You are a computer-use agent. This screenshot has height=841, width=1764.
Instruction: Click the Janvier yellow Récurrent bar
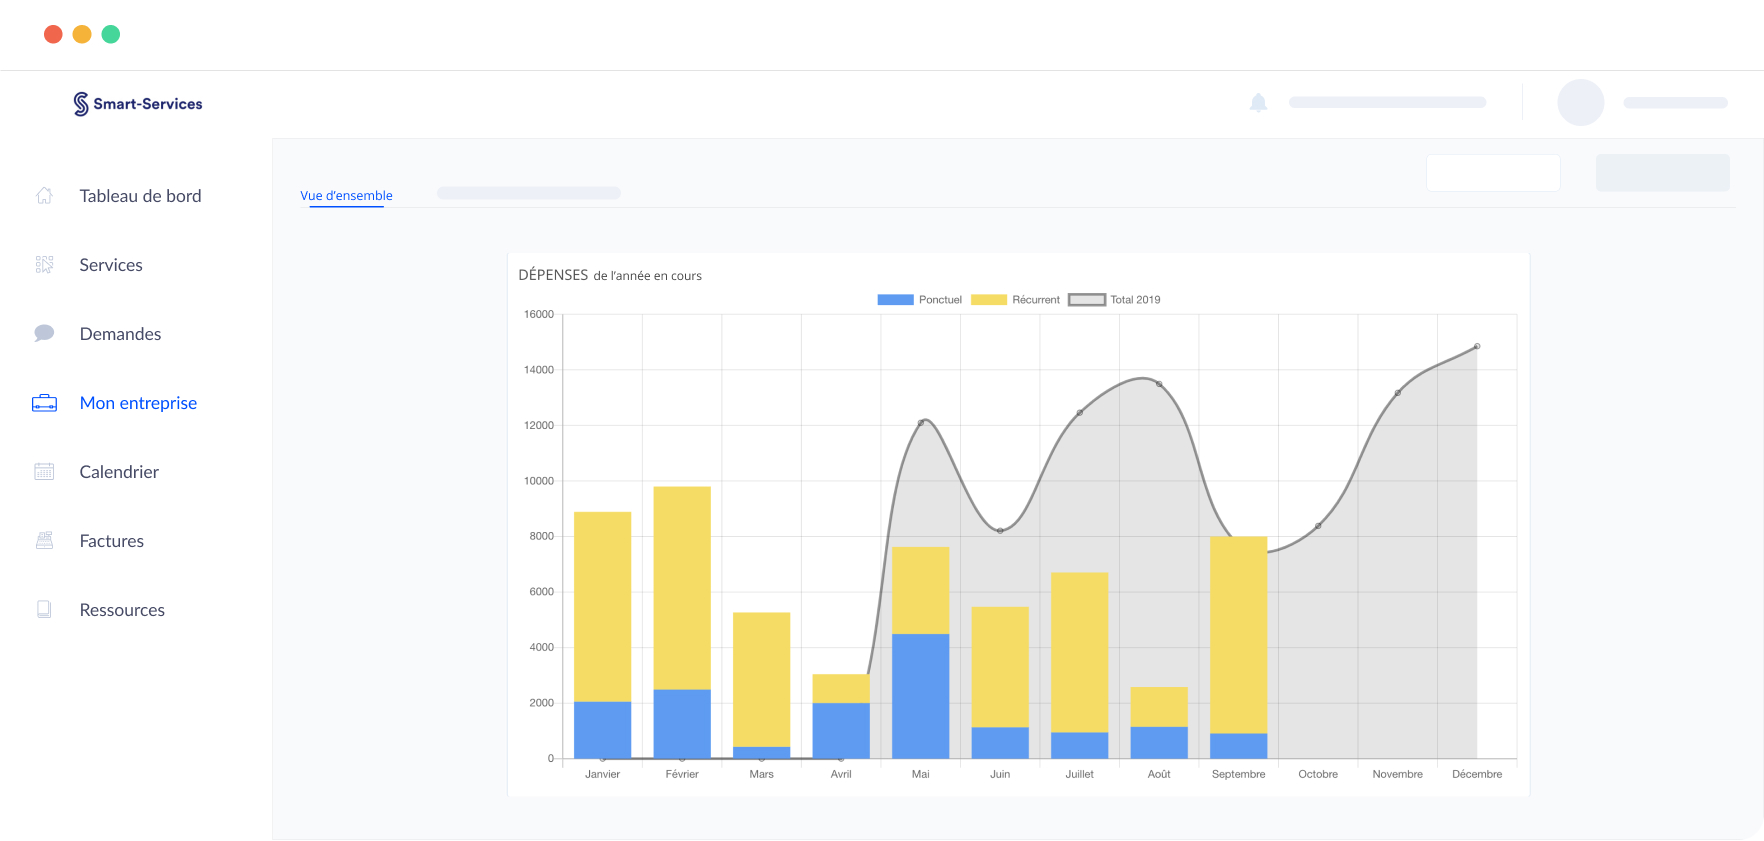point(602,607)
